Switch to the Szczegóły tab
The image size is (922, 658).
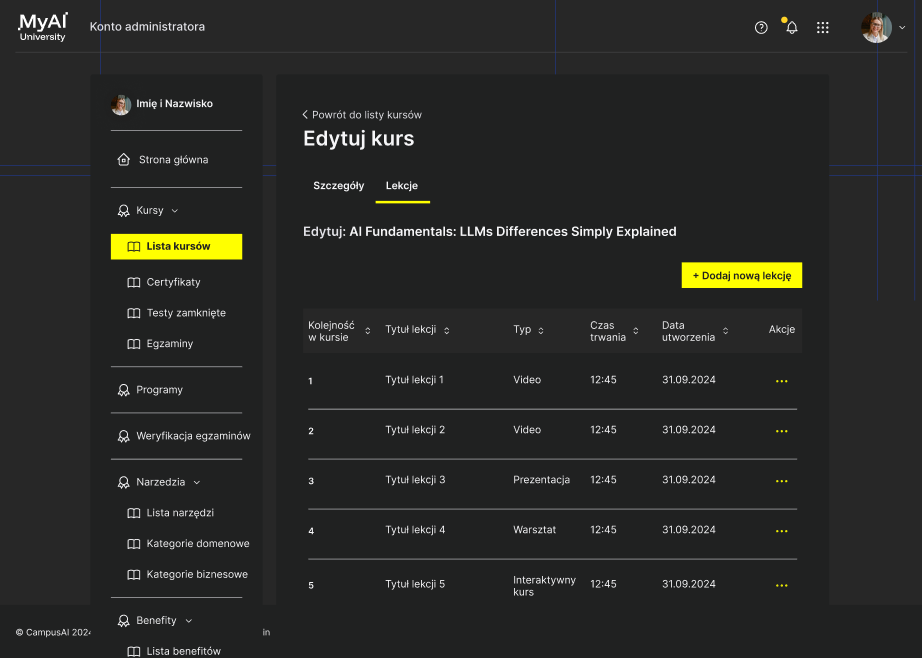pos(339,186)
